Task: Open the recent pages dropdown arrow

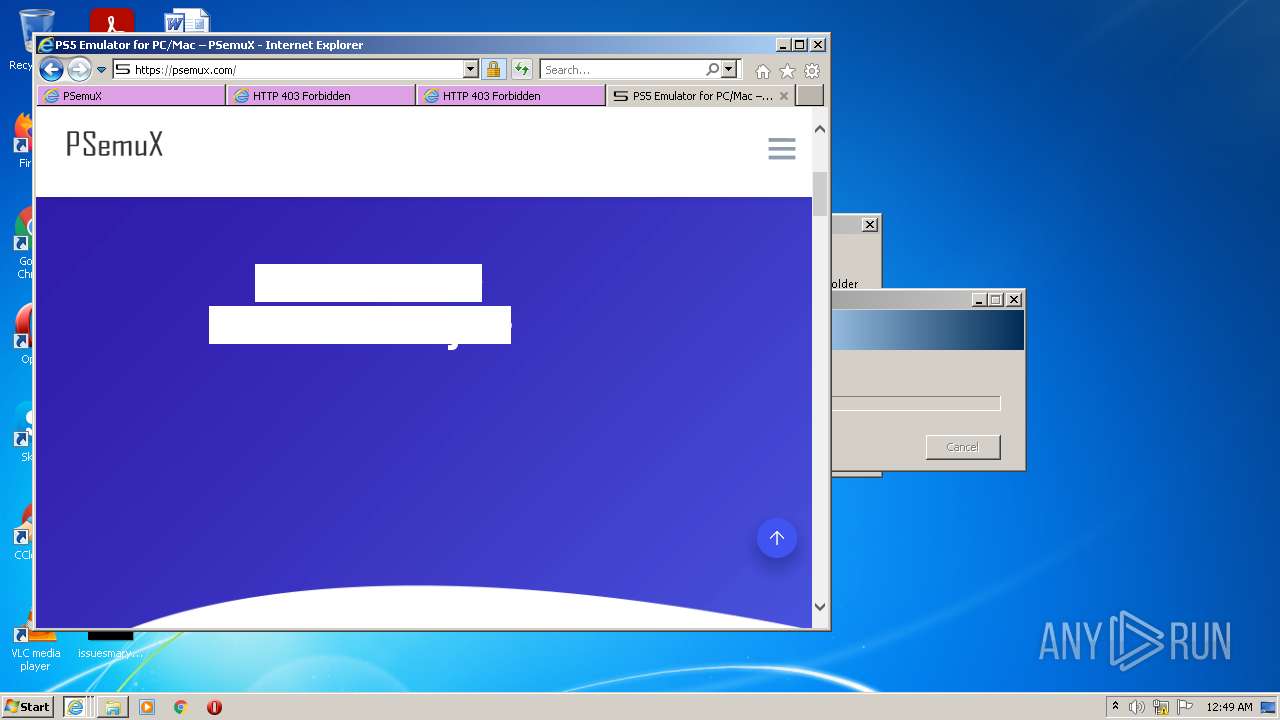Action: tap(101, 70)
